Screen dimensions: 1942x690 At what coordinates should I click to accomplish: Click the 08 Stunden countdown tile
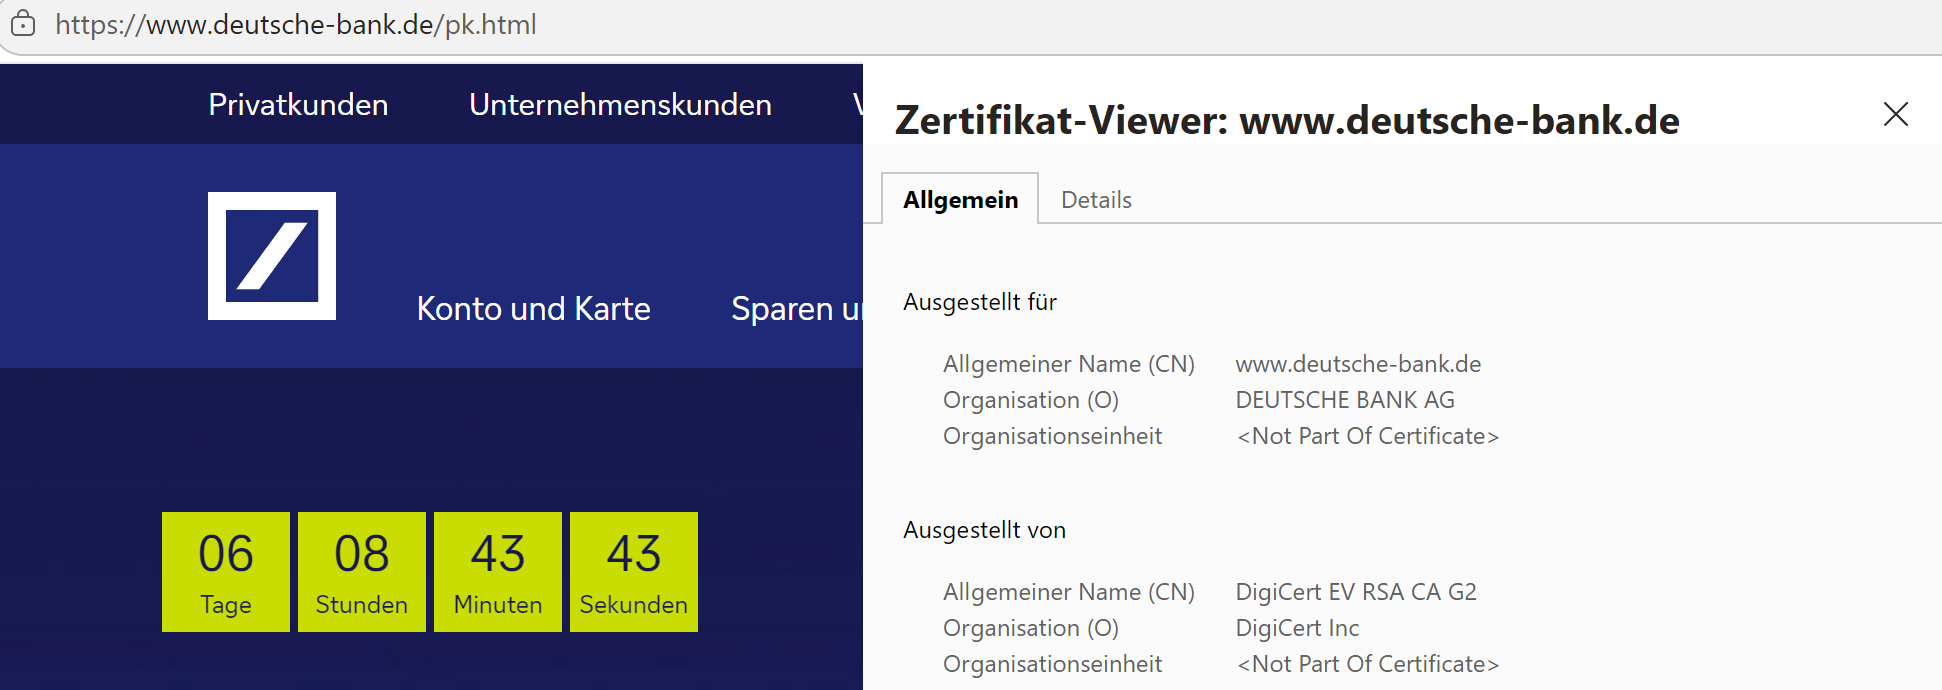[x=362, y=572]
